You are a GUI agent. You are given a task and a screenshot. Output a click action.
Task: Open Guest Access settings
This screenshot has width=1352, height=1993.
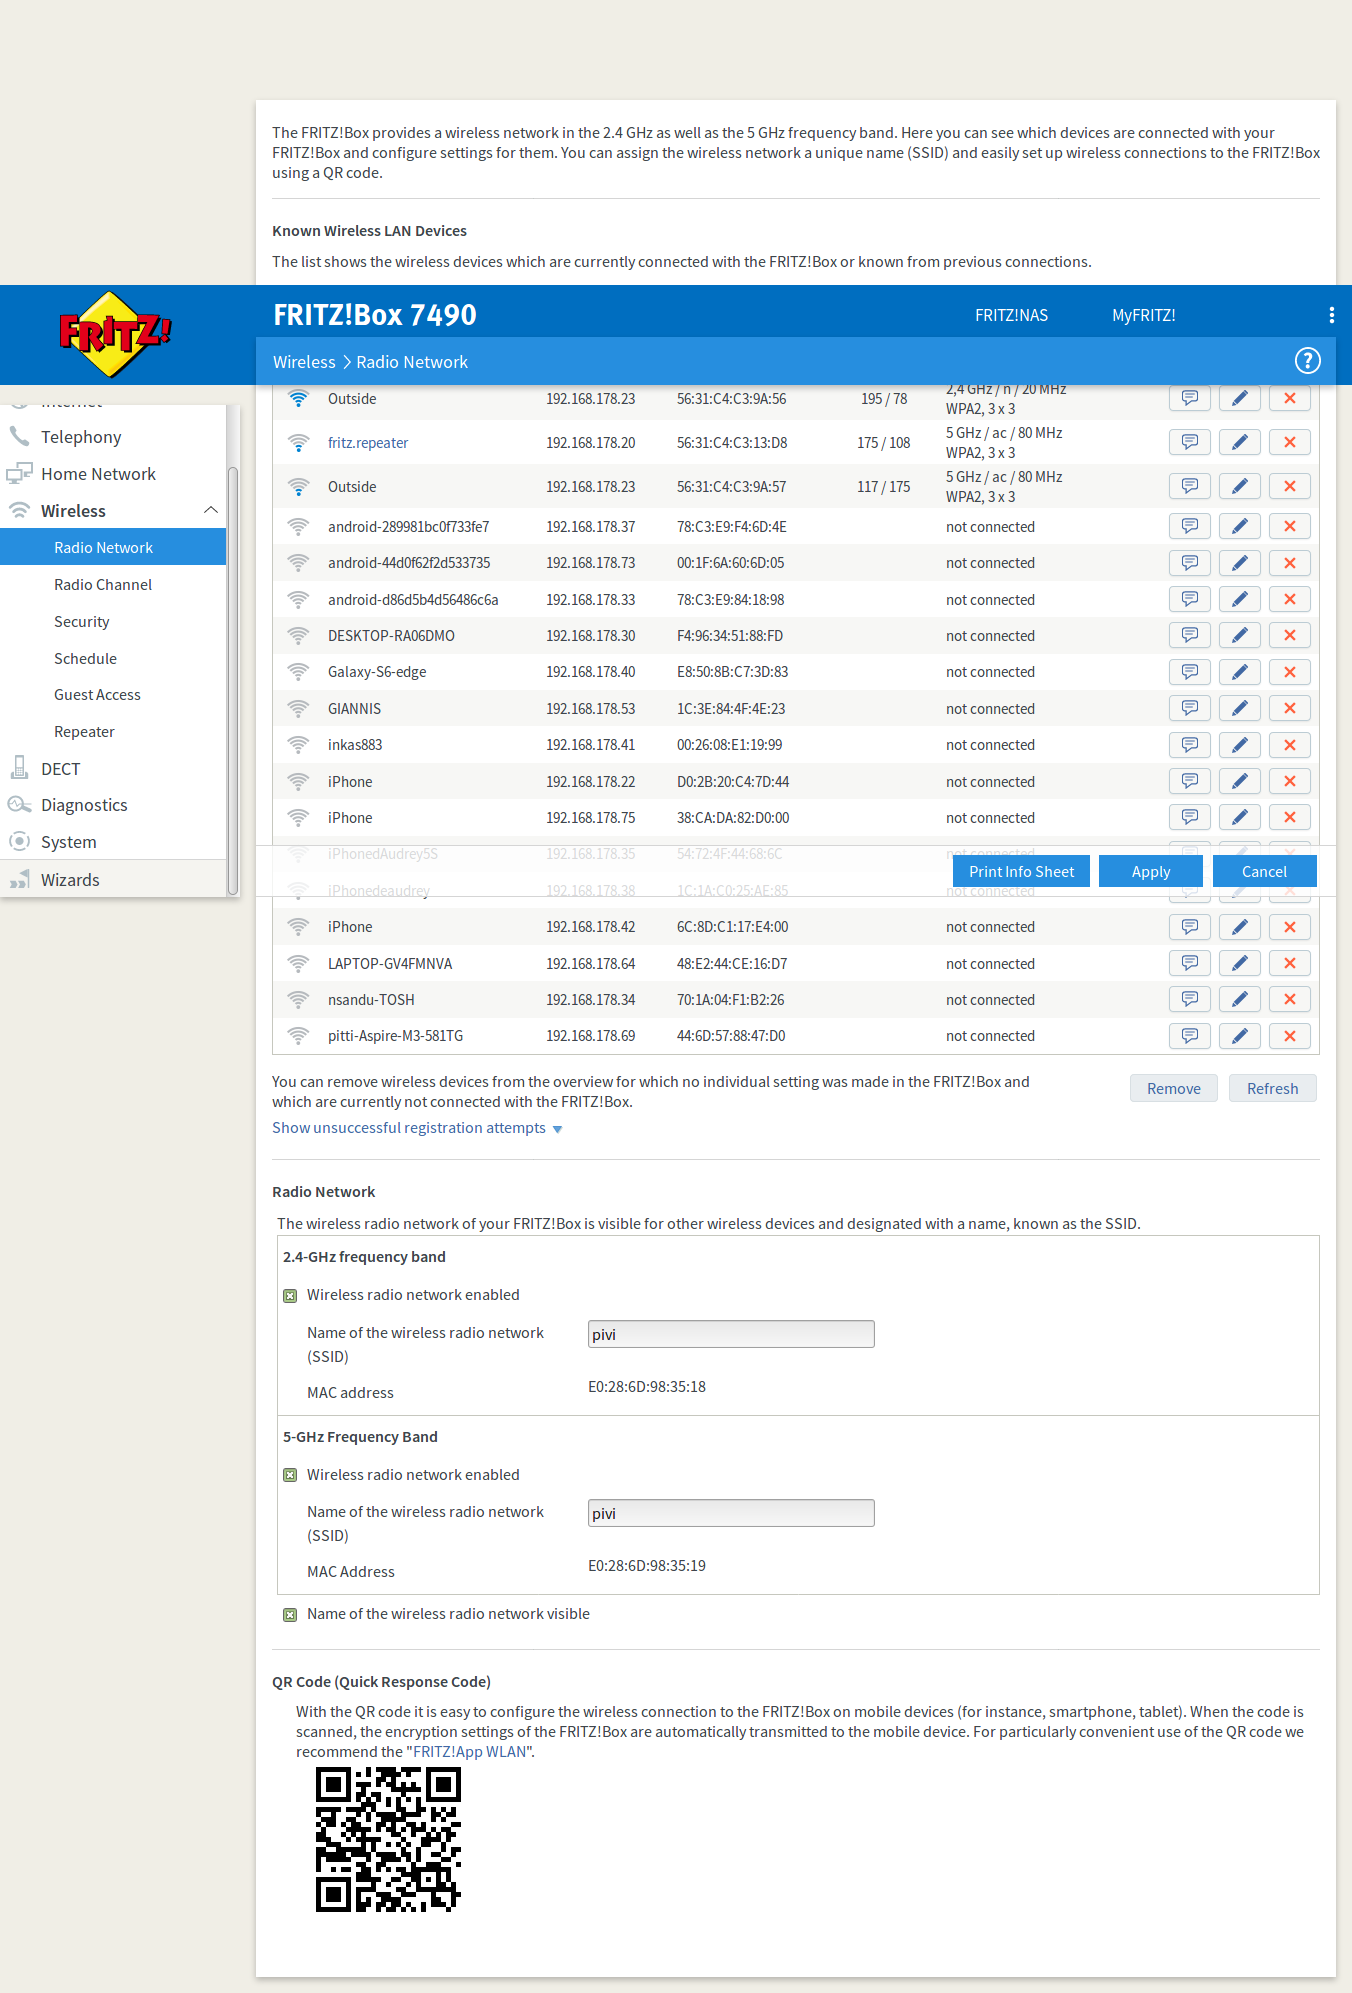(x=97, y=695)
